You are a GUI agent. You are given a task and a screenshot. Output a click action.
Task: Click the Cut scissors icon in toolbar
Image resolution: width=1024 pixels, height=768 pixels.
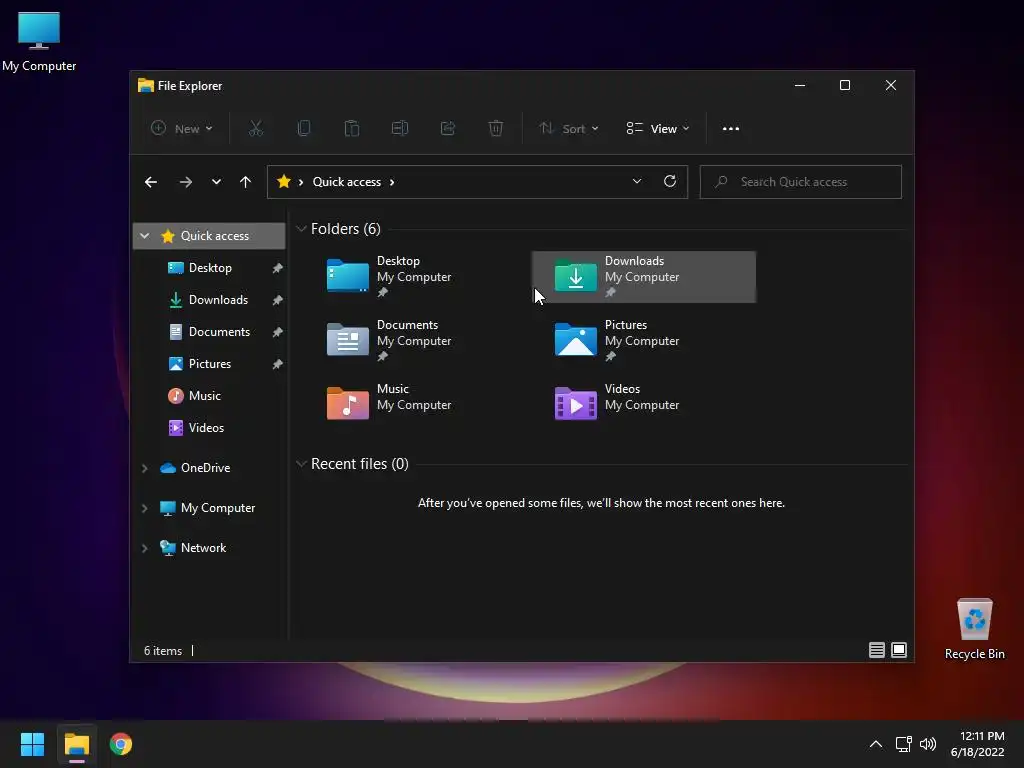pyautogui.click(x=255, y=129)
